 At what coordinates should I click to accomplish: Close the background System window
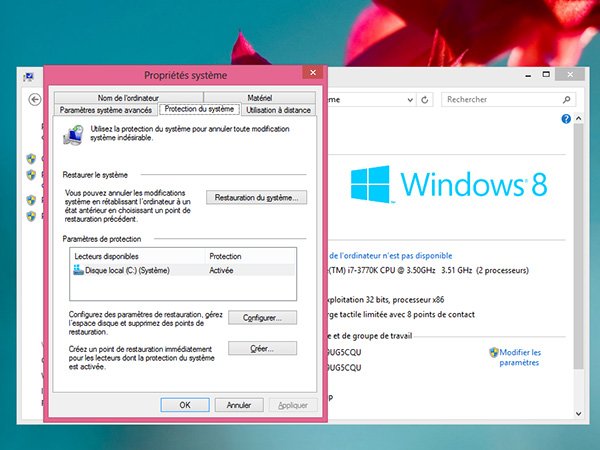tap(570, 74)
